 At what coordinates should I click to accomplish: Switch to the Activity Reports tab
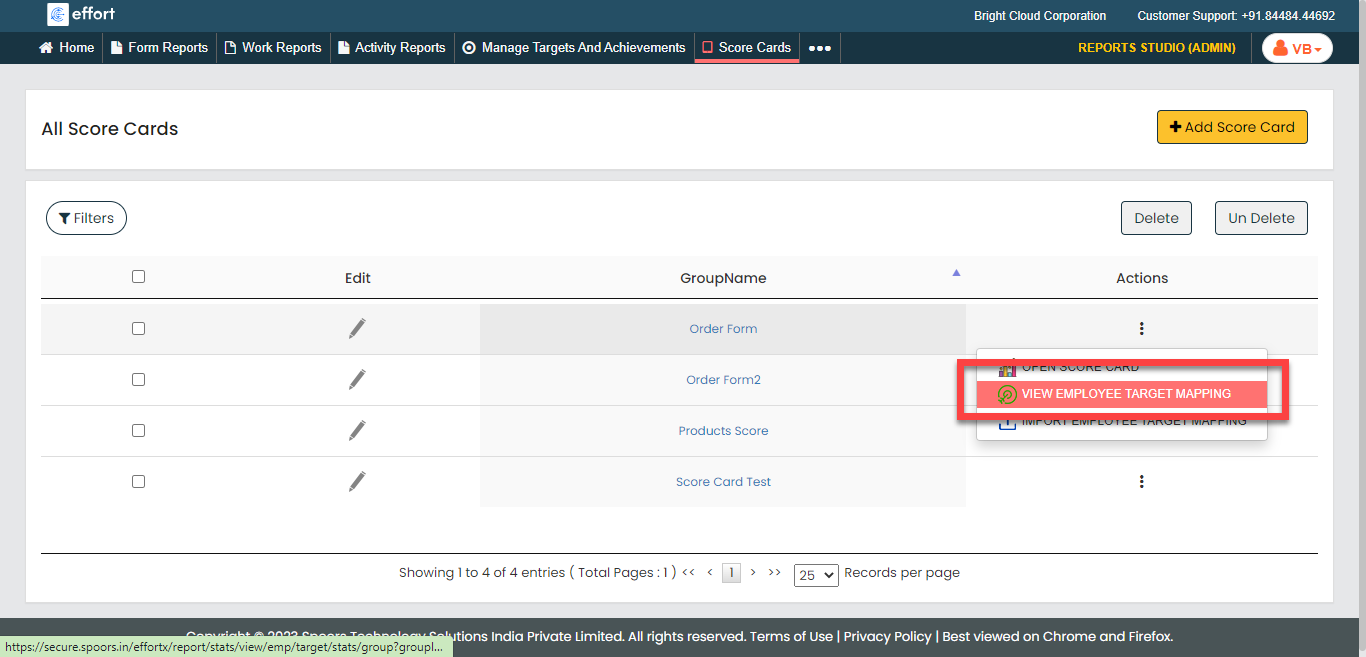pos(392,47)
